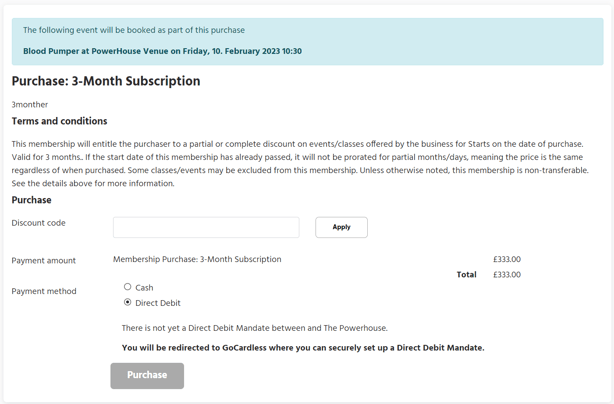
Task: Click the '3monther' subtitle text
Action: [x=29, y=104]
